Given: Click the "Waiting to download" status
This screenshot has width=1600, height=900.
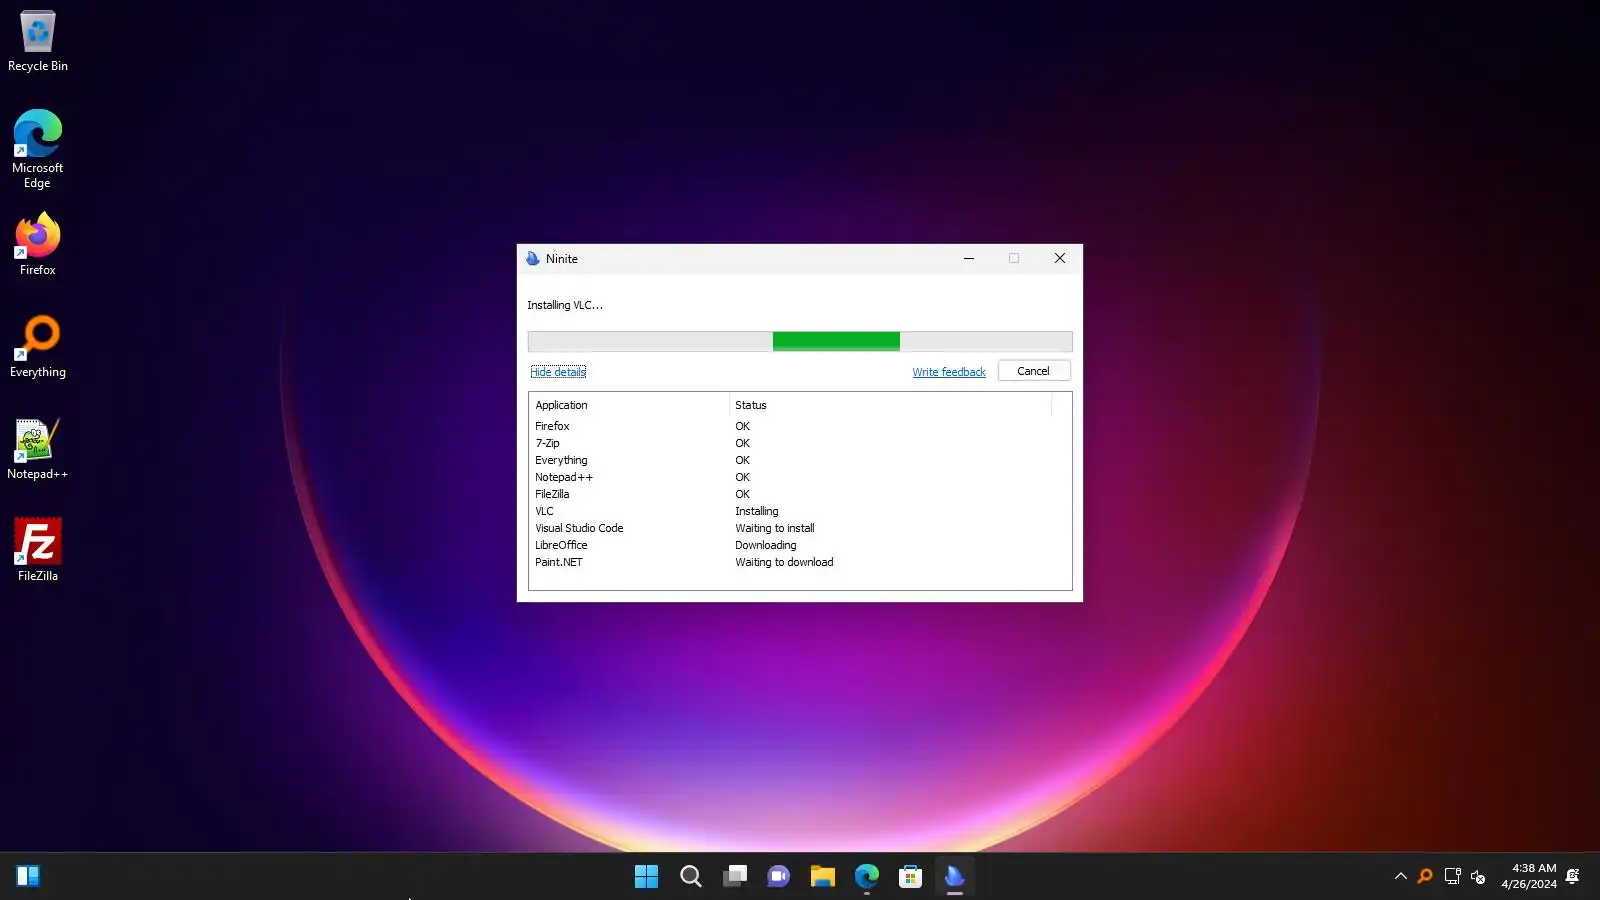Looking at the screenshot, I should [x=784, y=563].
